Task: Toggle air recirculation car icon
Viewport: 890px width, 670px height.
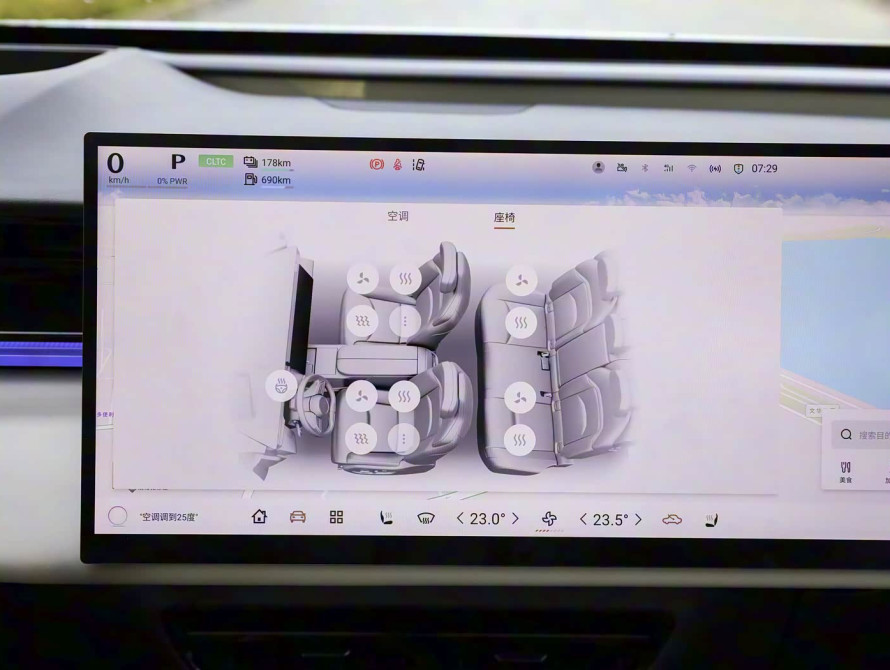Action: pyautogui.click(x=671, y=520)
